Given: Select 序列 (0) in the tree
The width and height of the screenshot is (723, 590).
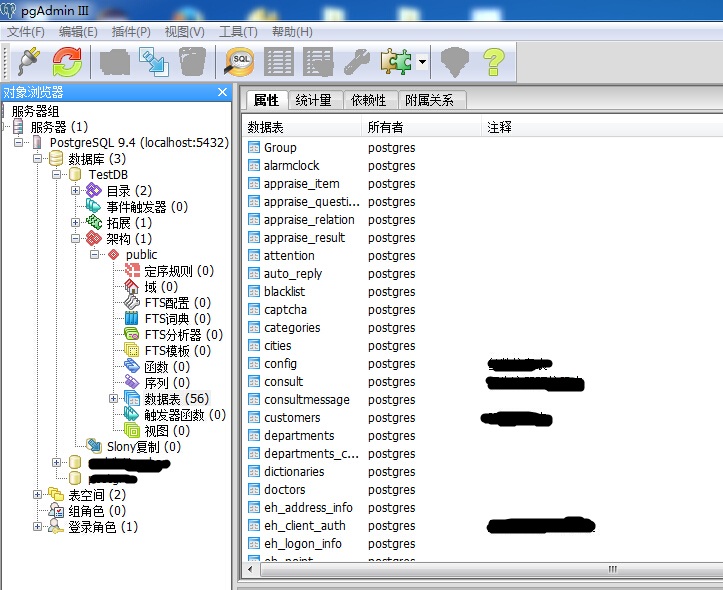Looking at the screenshot, I should point(167,383).
